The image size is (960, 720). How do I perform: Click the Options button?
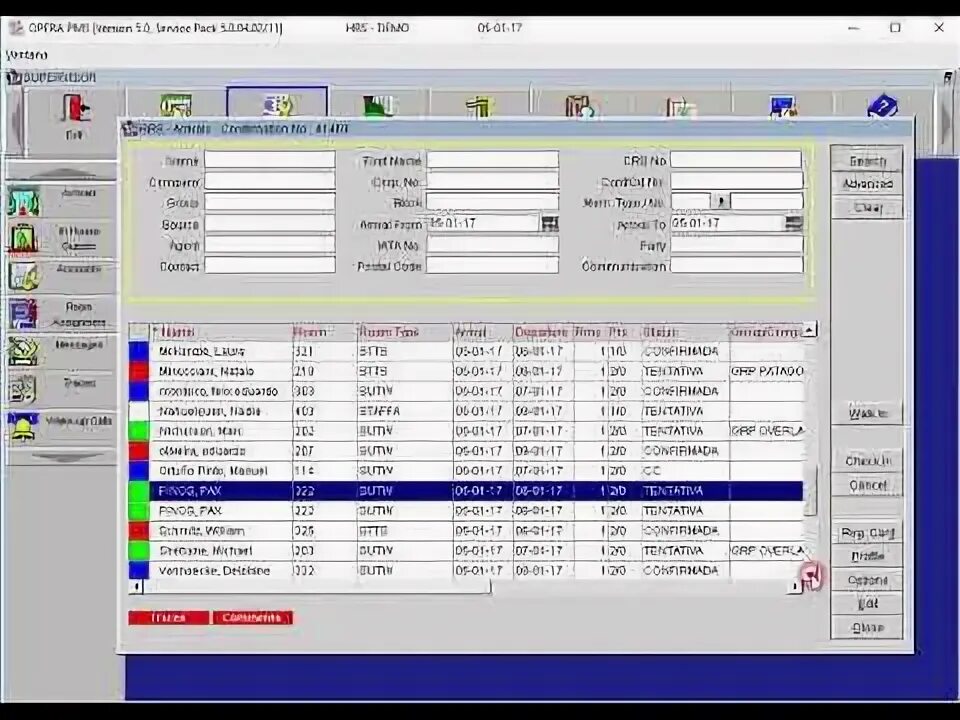point(867,580)
